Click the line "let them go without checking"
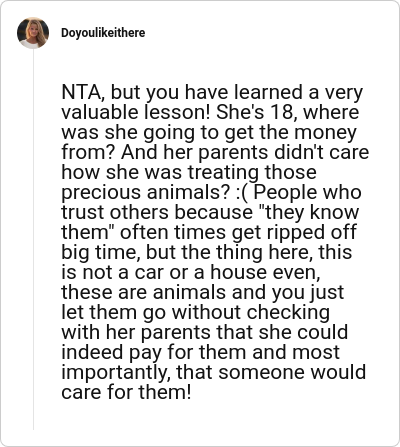400x447 pixels. tap(196, 312)
